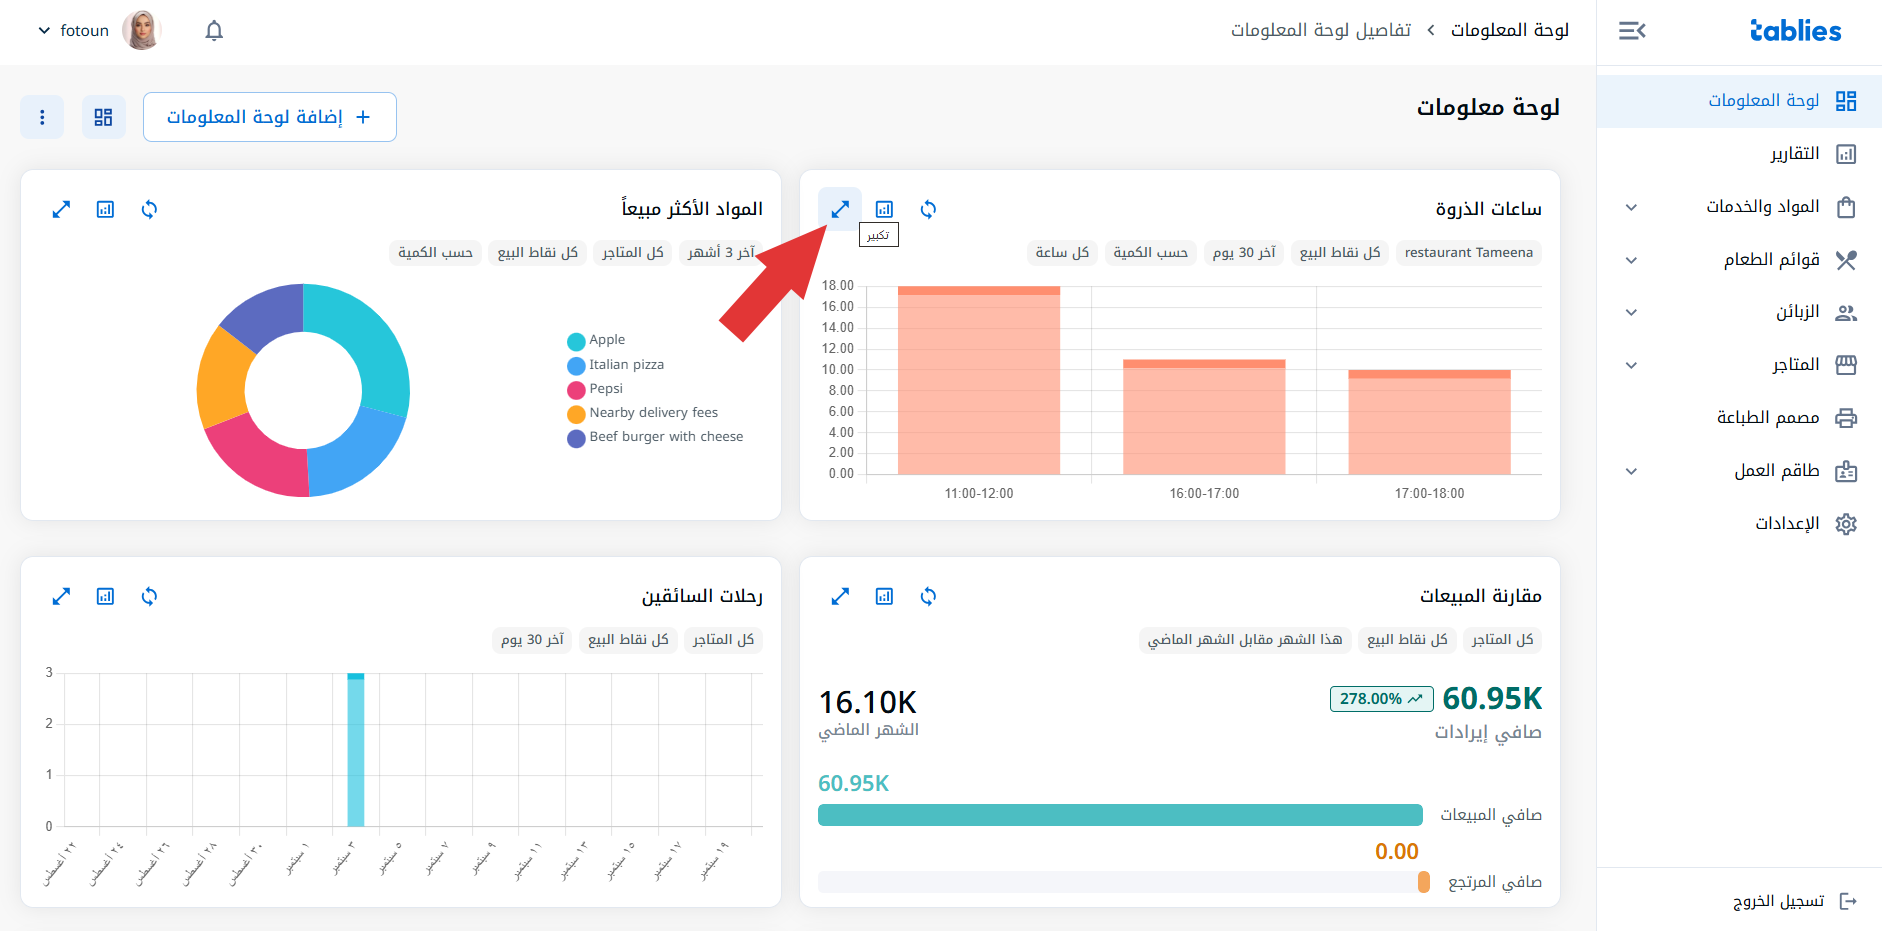This screenshot has height=931, width=1882.
Task: Open report icon in best-selling items card
Action: (105, 209)
